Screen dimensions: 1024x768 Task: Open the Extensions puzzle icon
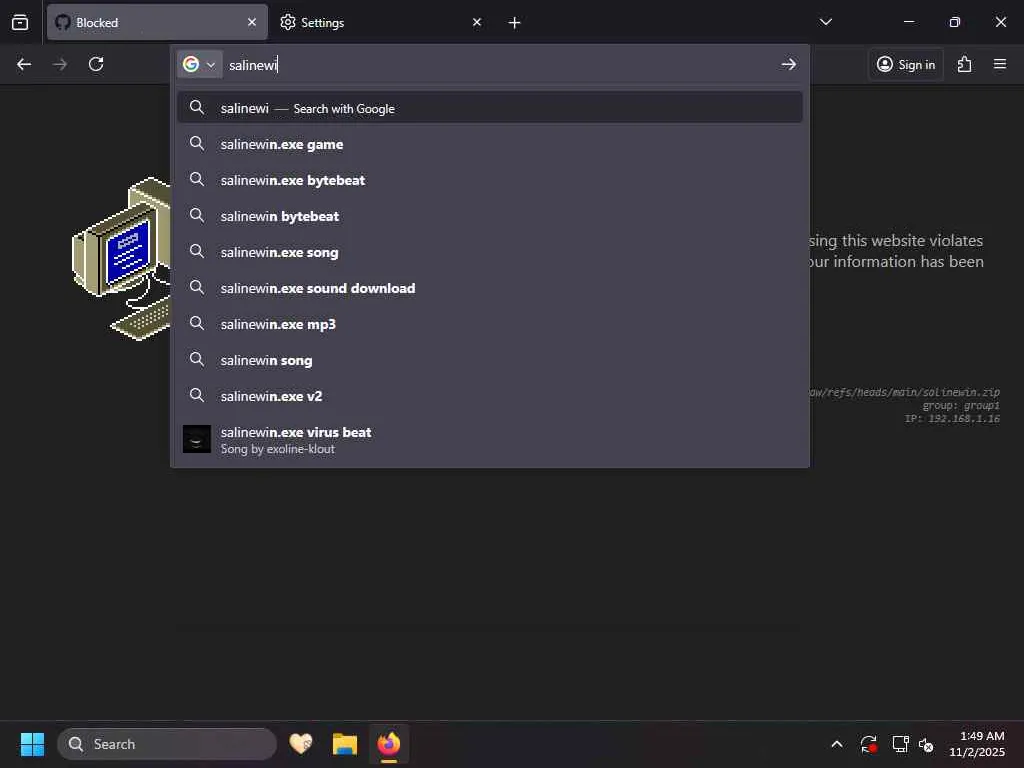coord(965,64)
